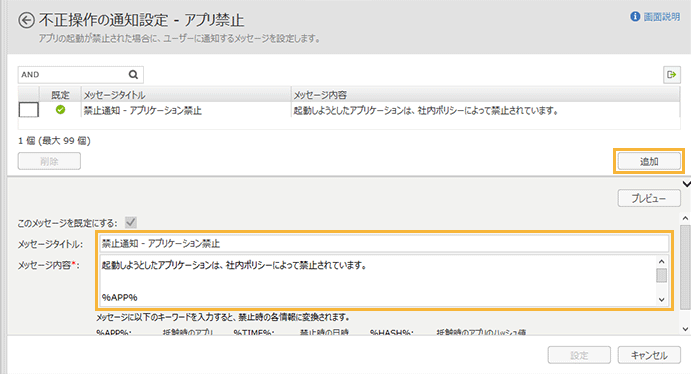691x374 pixels.
Task: Sort by the メッセージ内容 column header
Action: pos(485,95)
